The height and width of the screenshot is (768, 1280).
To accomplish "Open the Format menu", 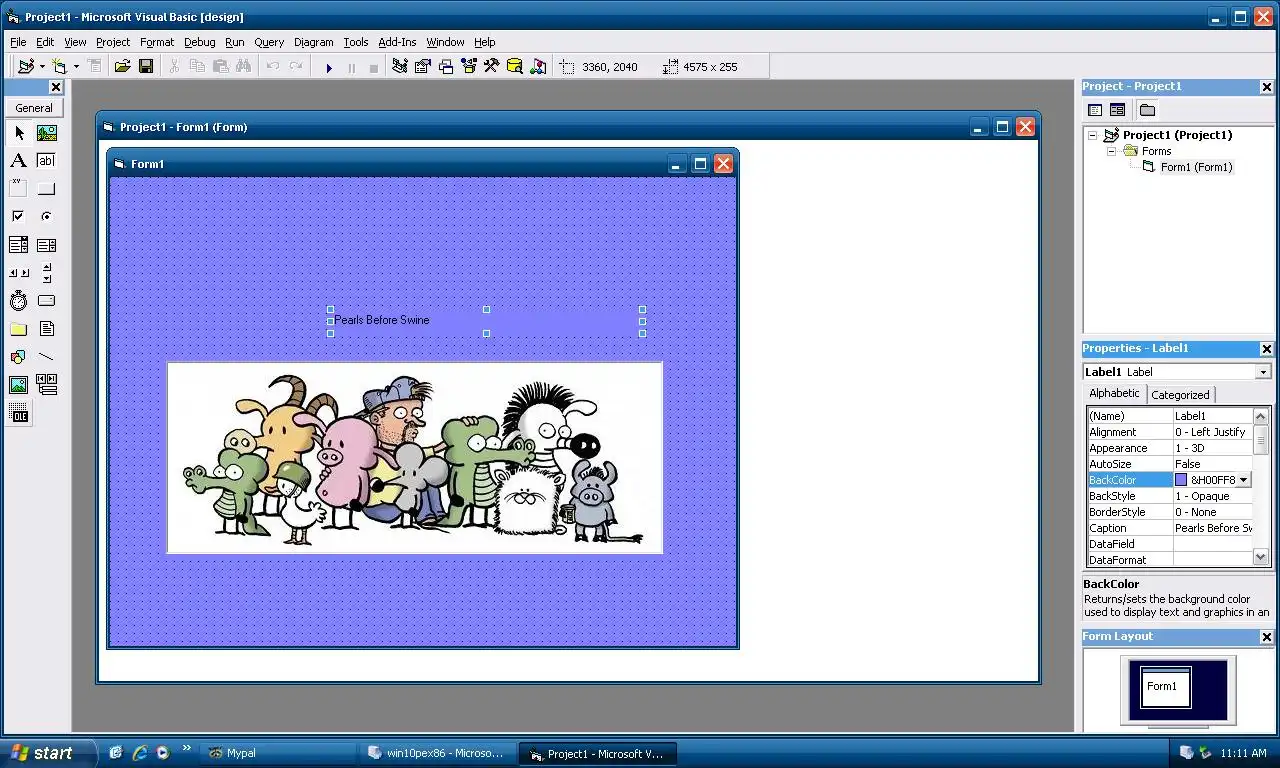I will click(x=157, y=42).
